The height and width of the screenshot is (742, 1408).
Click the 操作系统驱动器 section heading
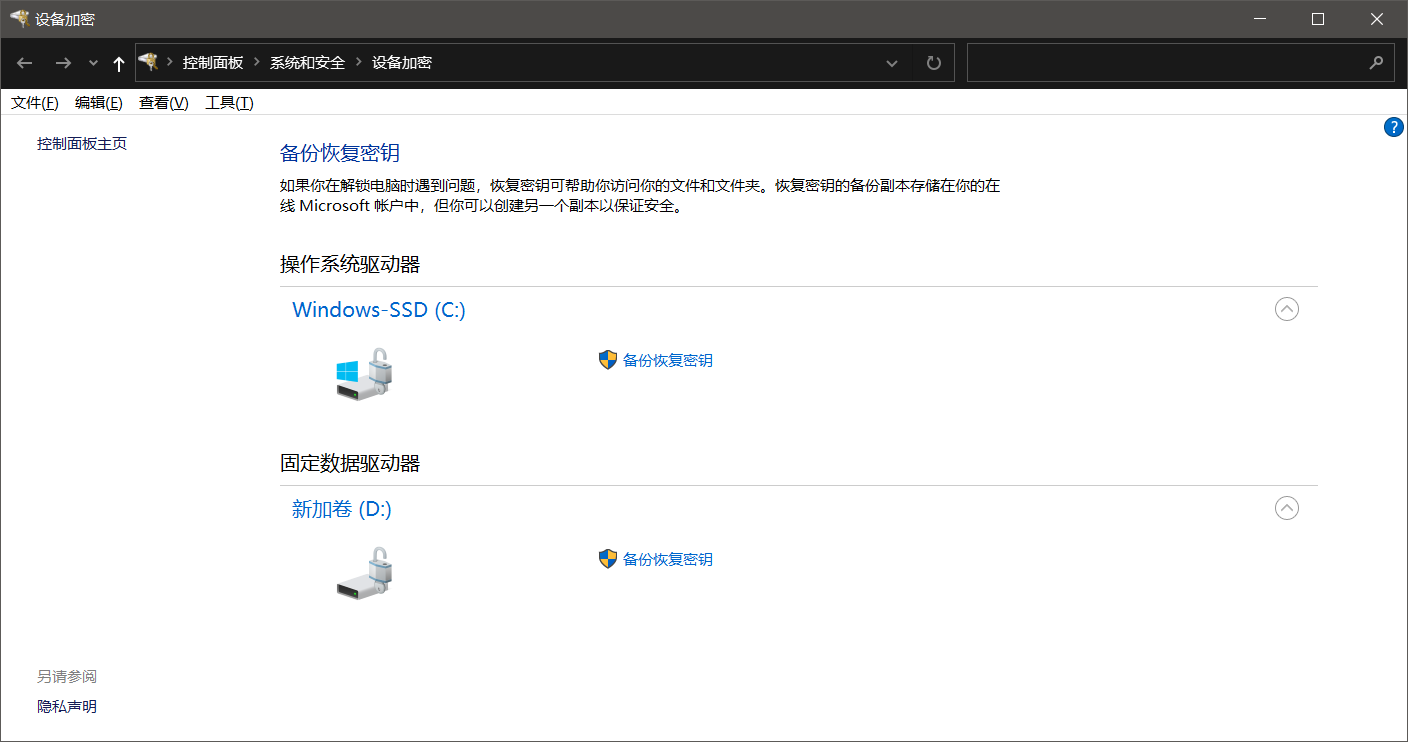[350, 264]
